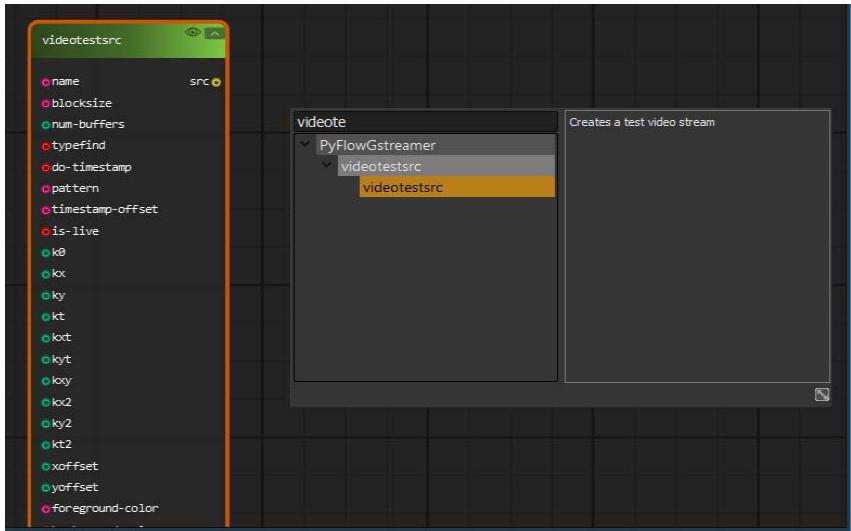The height and width of the screenshot is (531, 851).
Task: Toggle the eye icon on videotestsrc node
Action: 192,32
